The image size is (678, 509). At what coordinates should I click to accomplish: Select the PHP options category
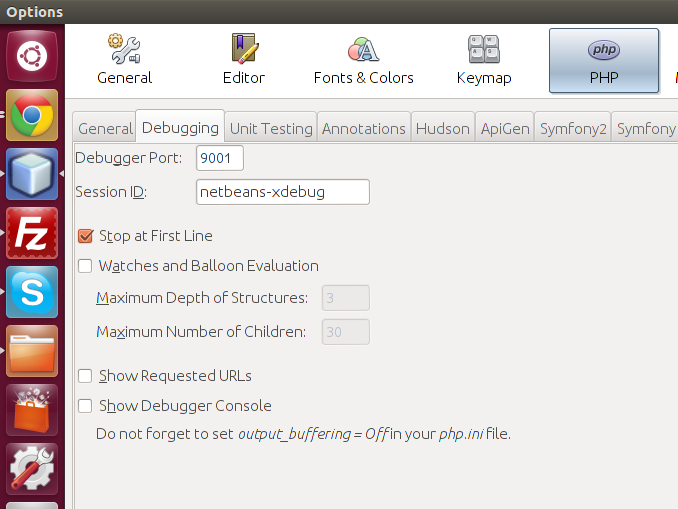coord(603,60)
